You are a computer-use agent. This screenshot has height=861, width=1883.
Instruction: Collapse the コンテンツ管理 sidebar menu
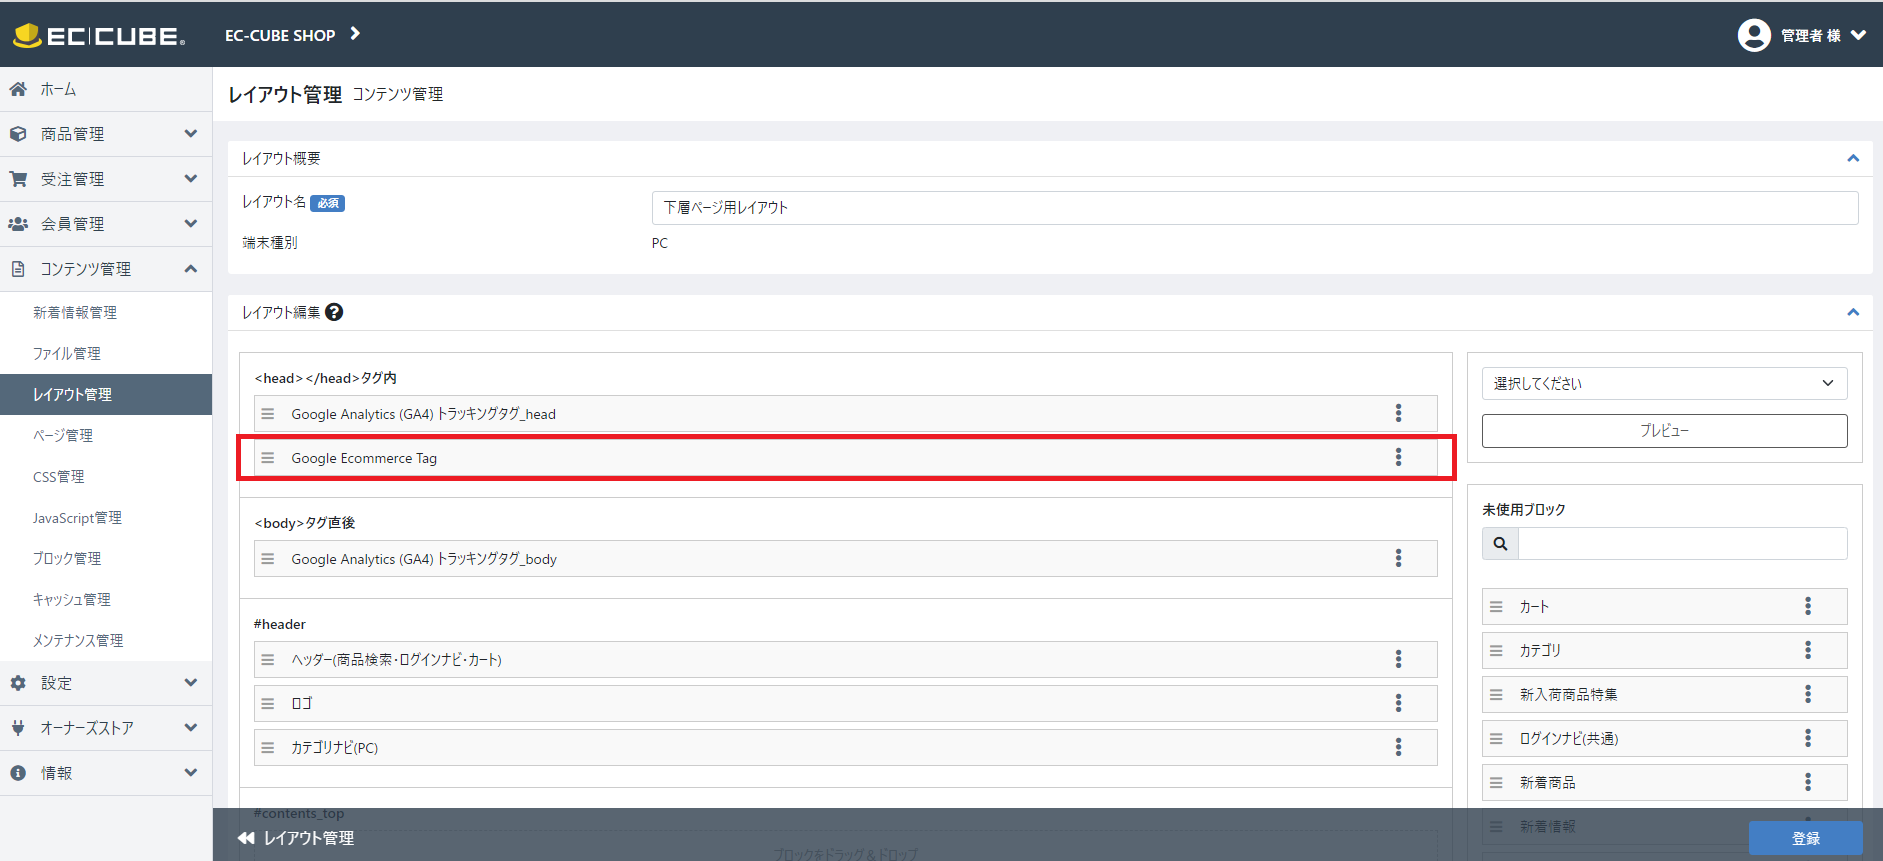106,269
